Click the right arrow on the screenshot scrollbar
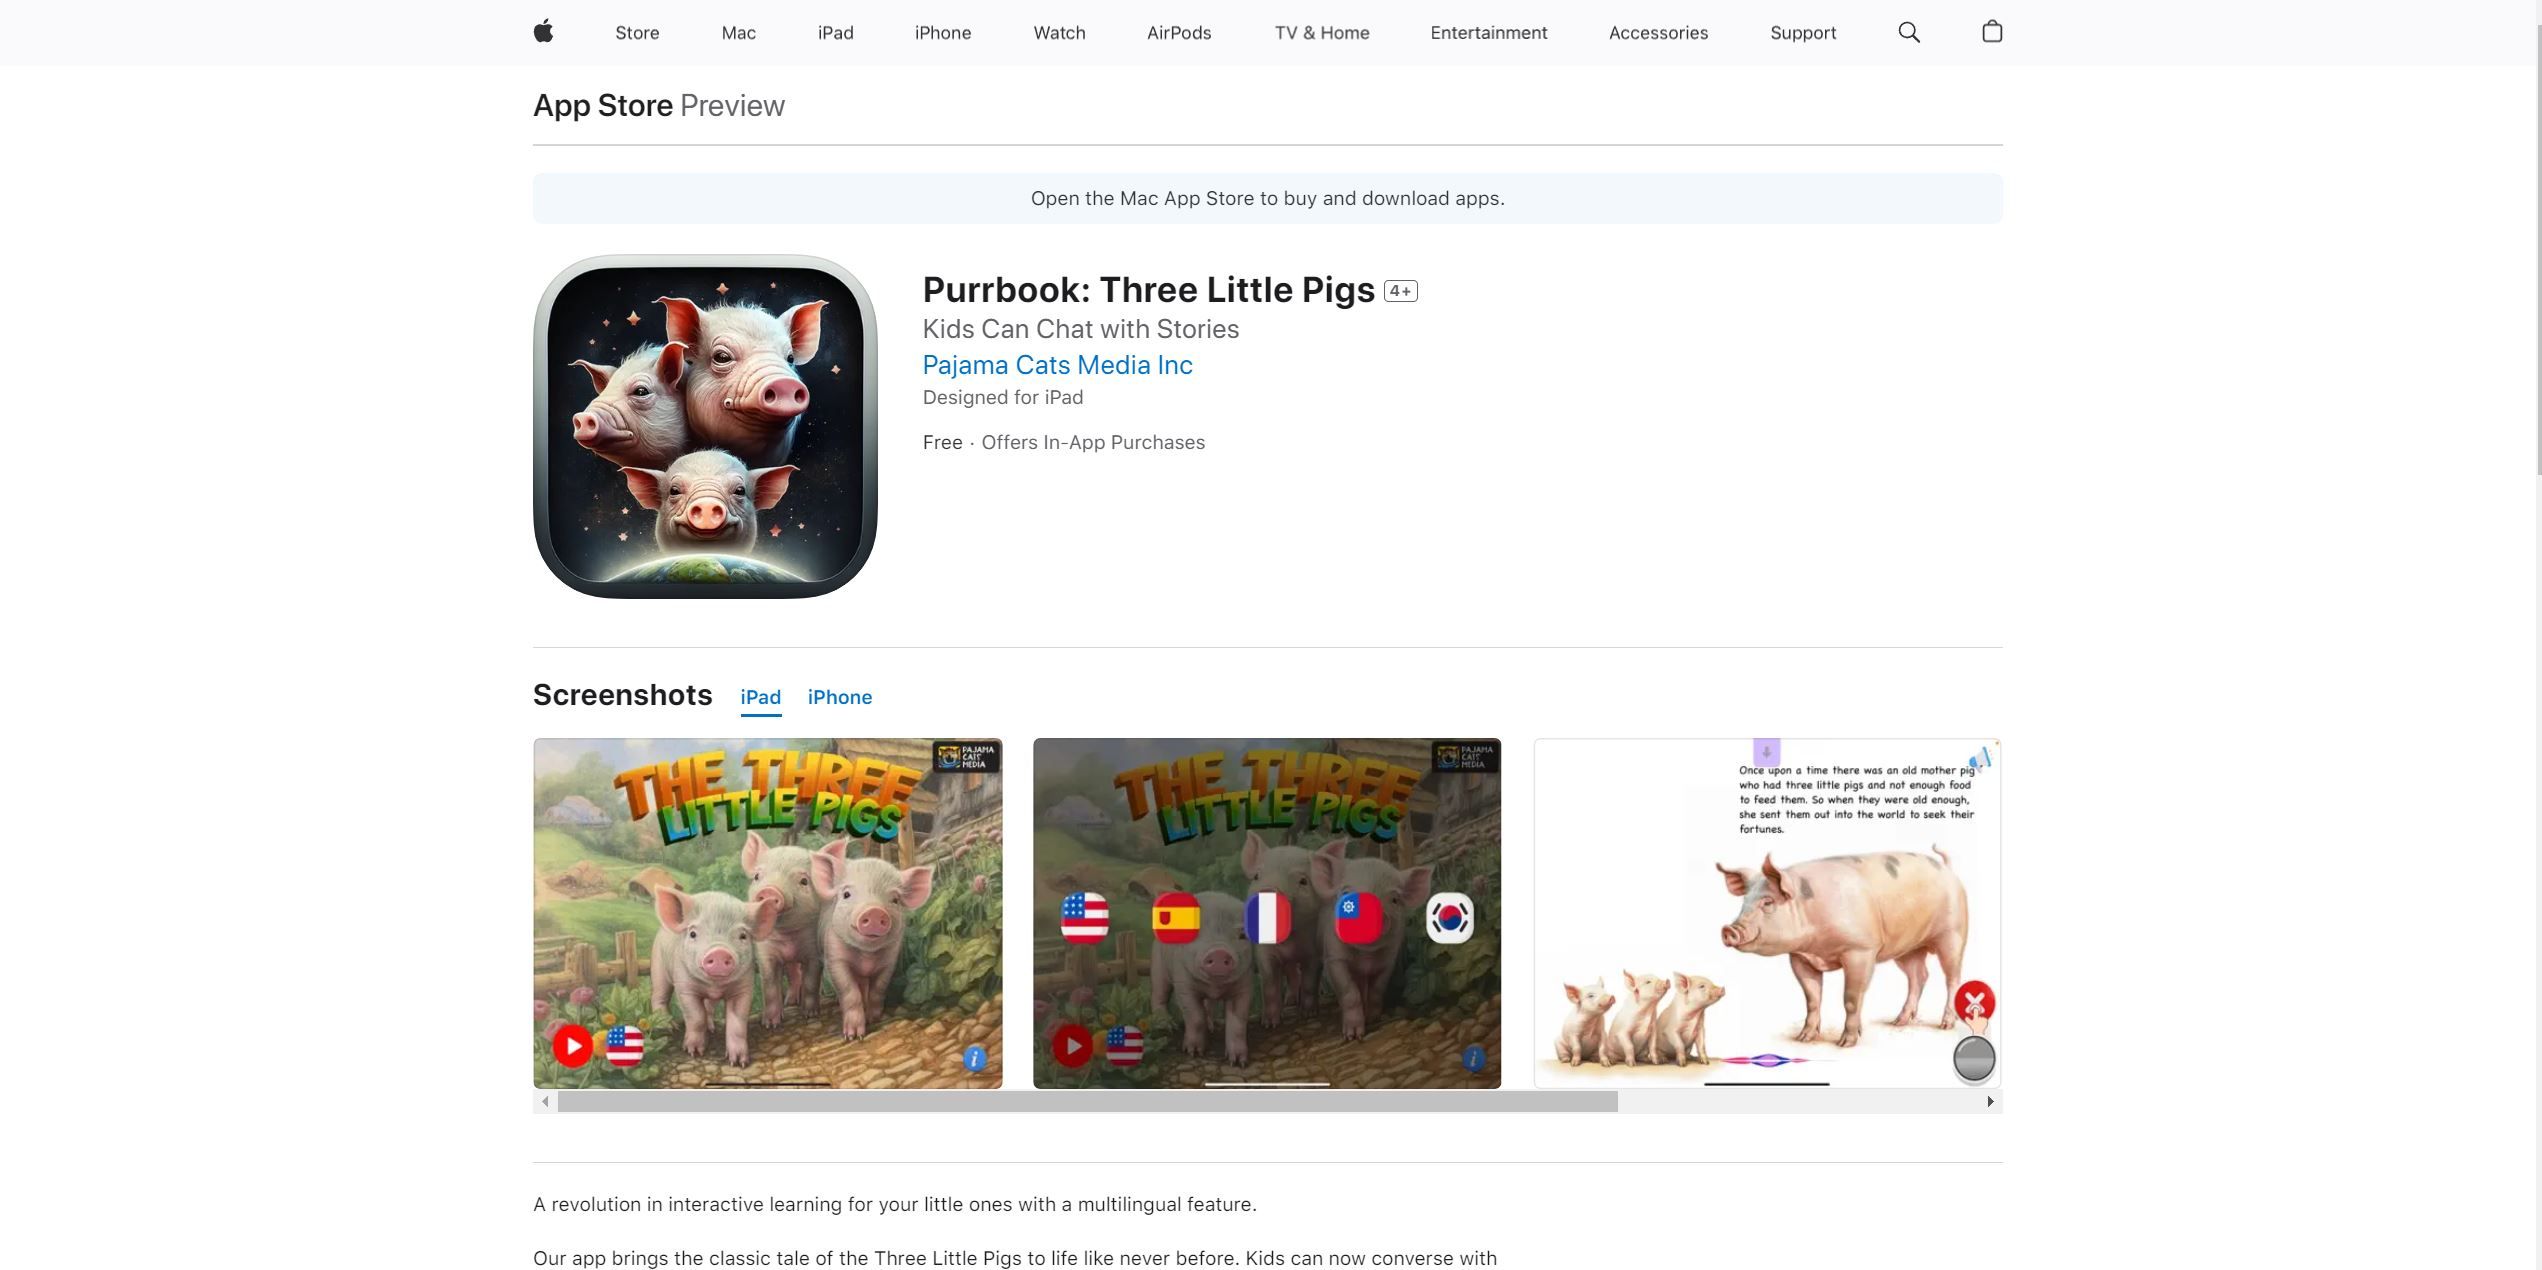2542x1270 pixels. (1990, 1101)
